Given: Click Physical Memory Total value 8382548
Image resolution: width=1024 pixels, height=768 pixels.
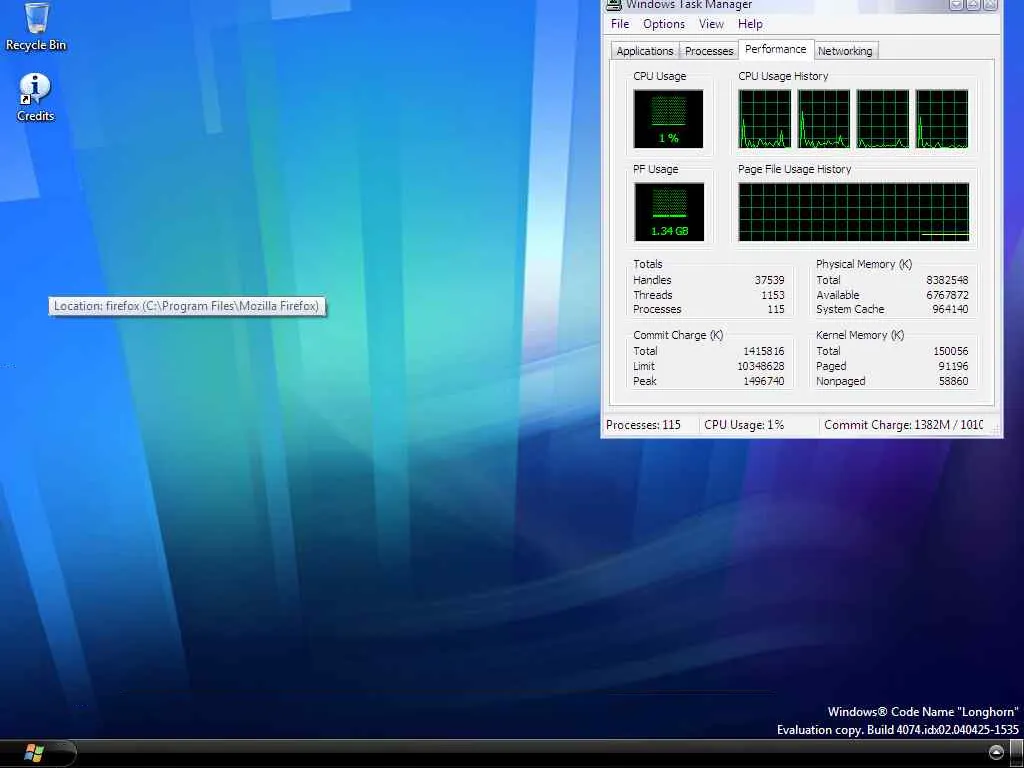Looking at the screenshot, I should click(x=947, y=280).
